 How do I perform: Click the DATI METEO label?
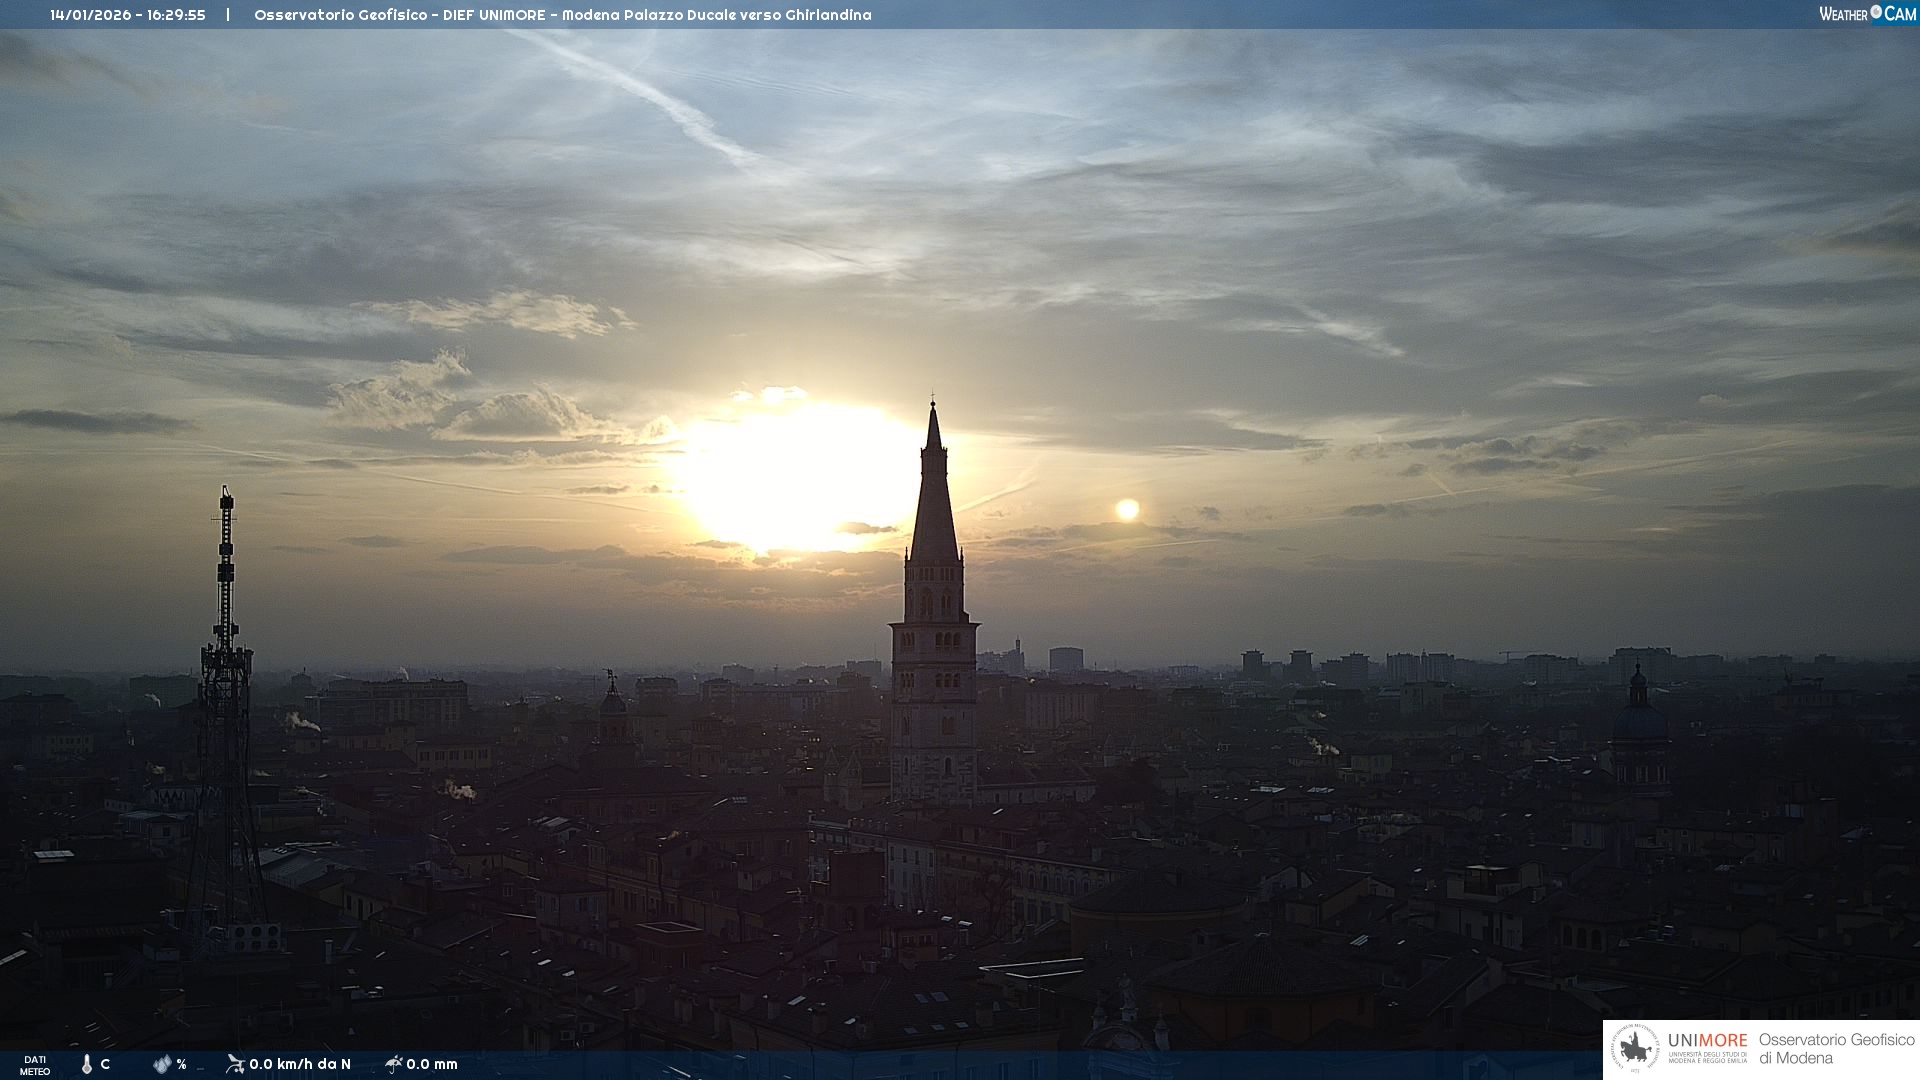(x=35, y=1065)
